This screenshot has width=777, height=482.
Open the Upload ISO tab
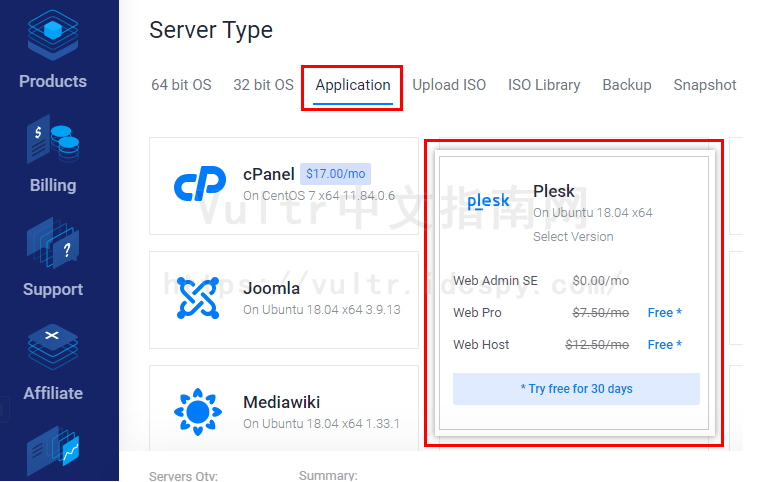click(449, 85)
